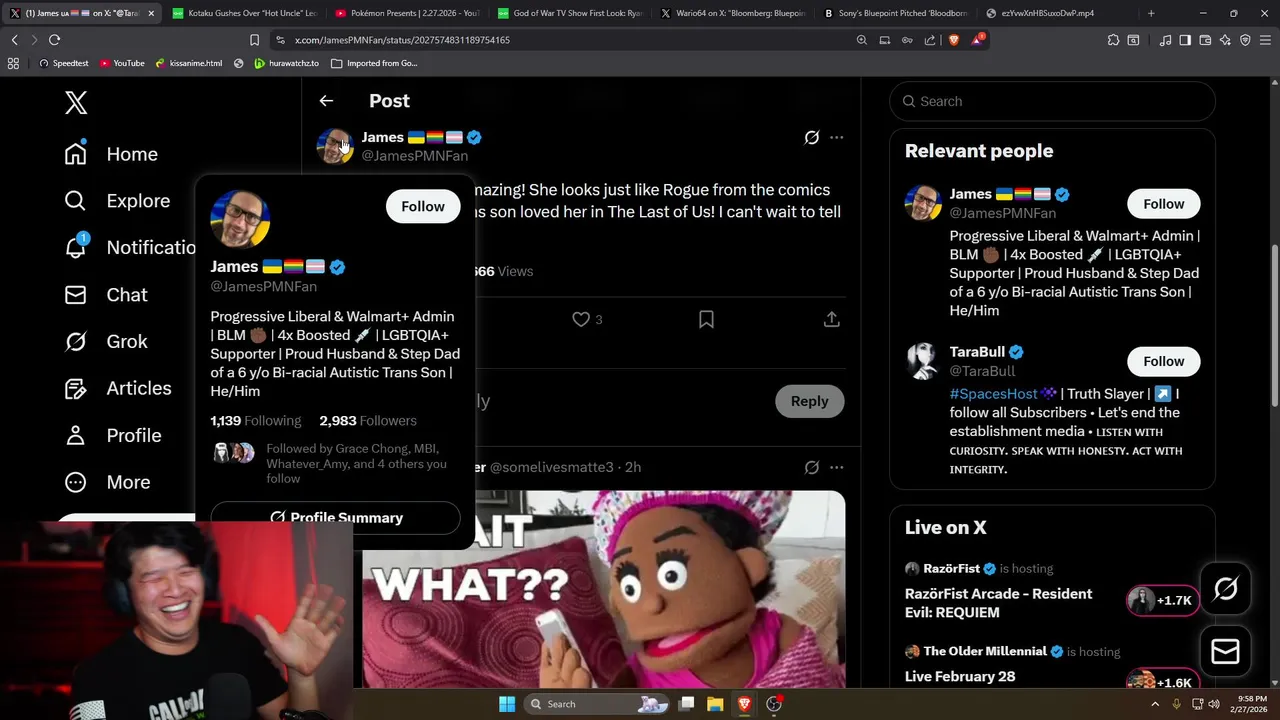The image size is (1280, 720).
Task: Switch to the .mp4 file tab
Action: 1058,13
